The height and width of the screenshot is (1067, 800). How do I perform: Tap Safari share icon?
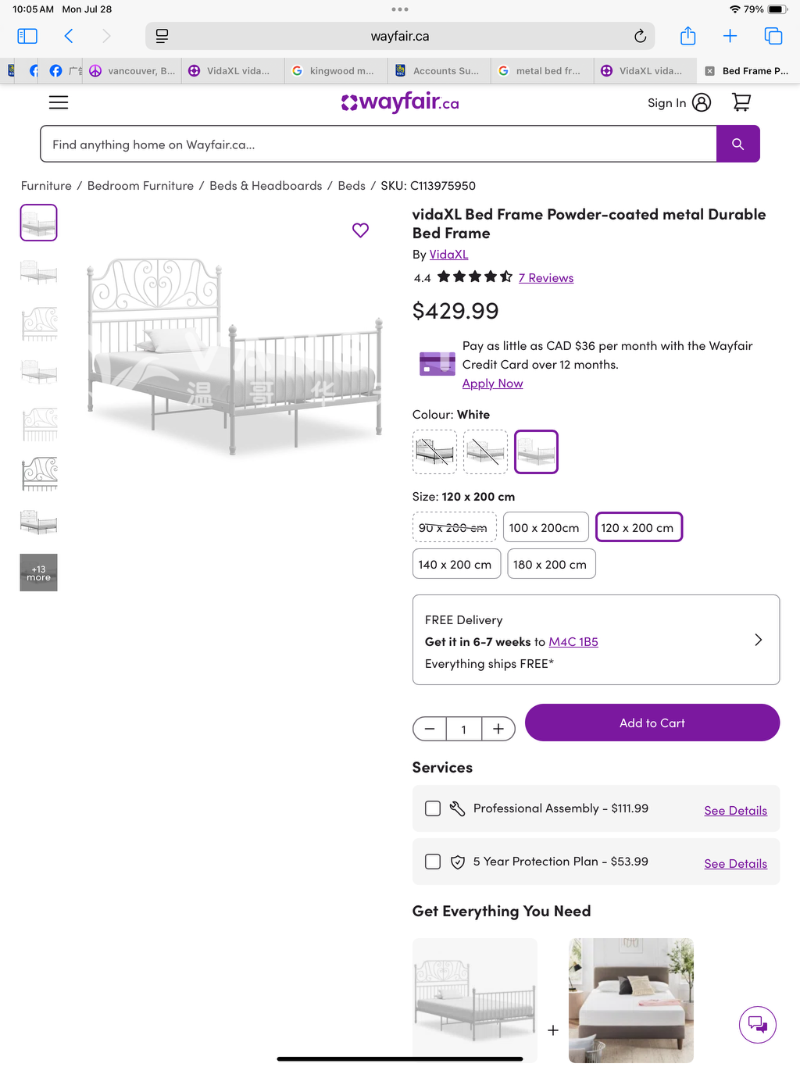click(688, 36)
